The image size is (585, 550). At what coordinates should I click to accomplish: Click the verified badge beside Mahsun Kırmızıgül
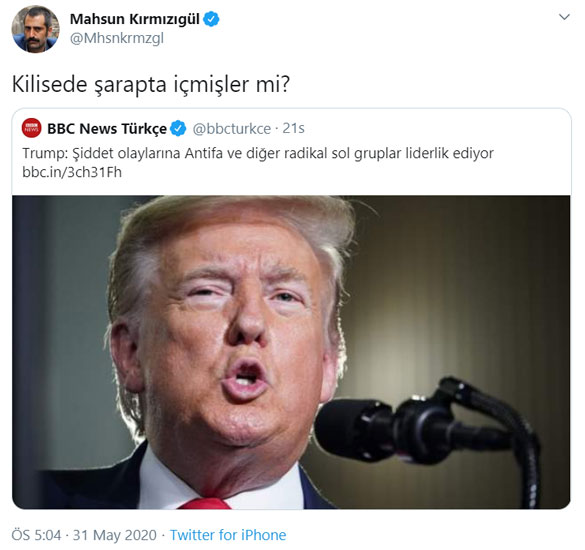[x=211, y=19]
